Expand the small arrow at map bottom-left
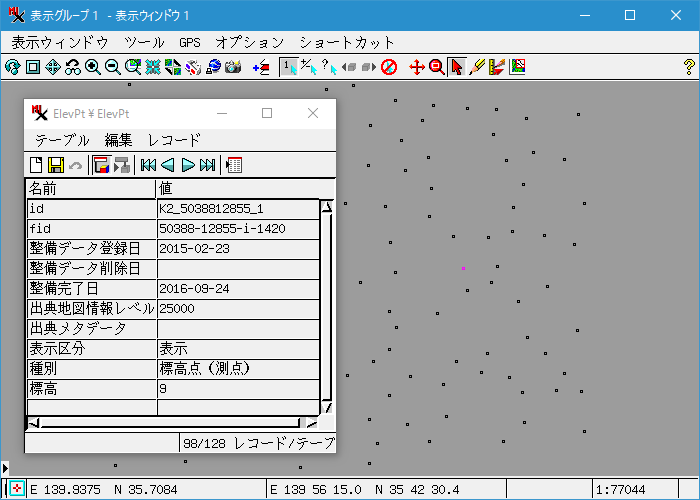 pyautogui.click(x=5, y=468)
